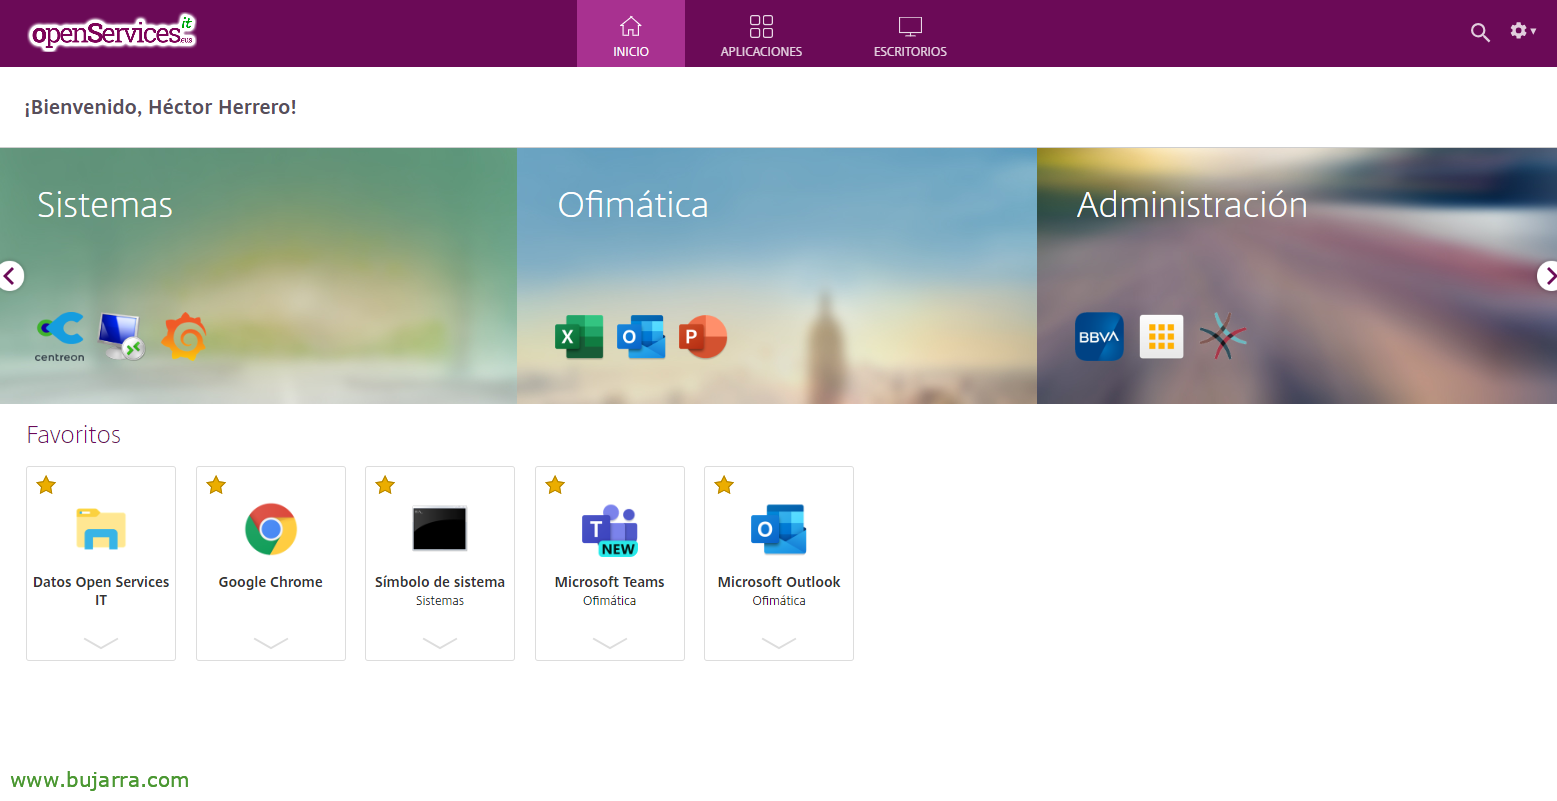Image resolution: width=1557 pixels, height=801 pixels.
Task: Click the Google Chrome label text
Action: [271, 582]
